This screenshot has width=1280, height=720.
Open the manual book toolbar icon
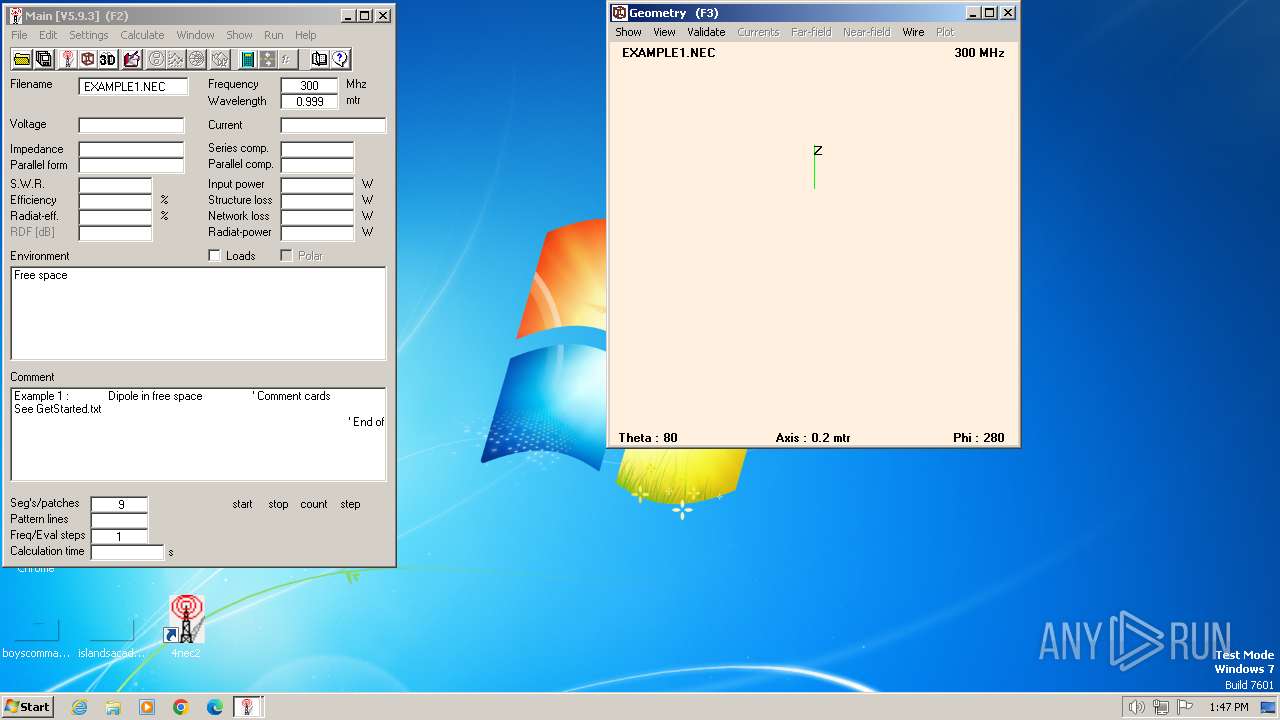click(319, 60)
